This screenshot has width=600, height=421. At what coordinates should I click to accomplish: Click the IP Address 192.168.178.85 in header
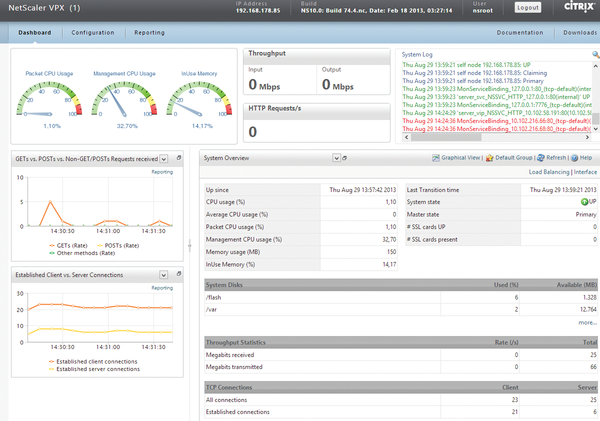click(x=258, y=10)
